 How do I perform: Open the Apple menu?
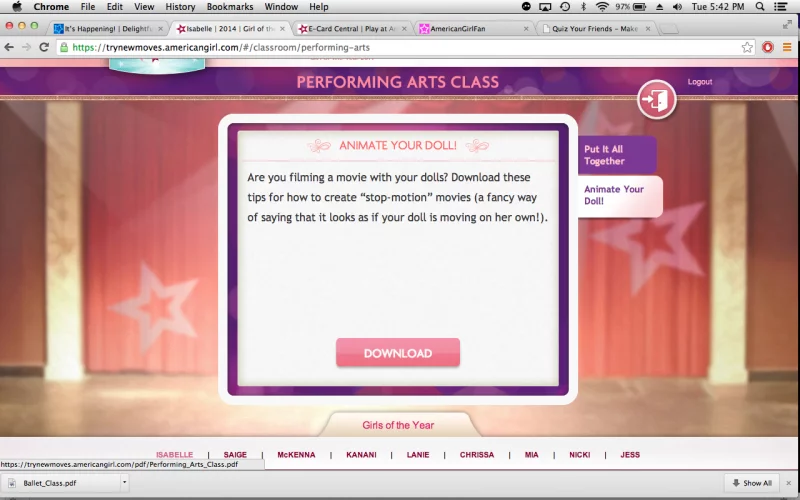coord(17,7)
